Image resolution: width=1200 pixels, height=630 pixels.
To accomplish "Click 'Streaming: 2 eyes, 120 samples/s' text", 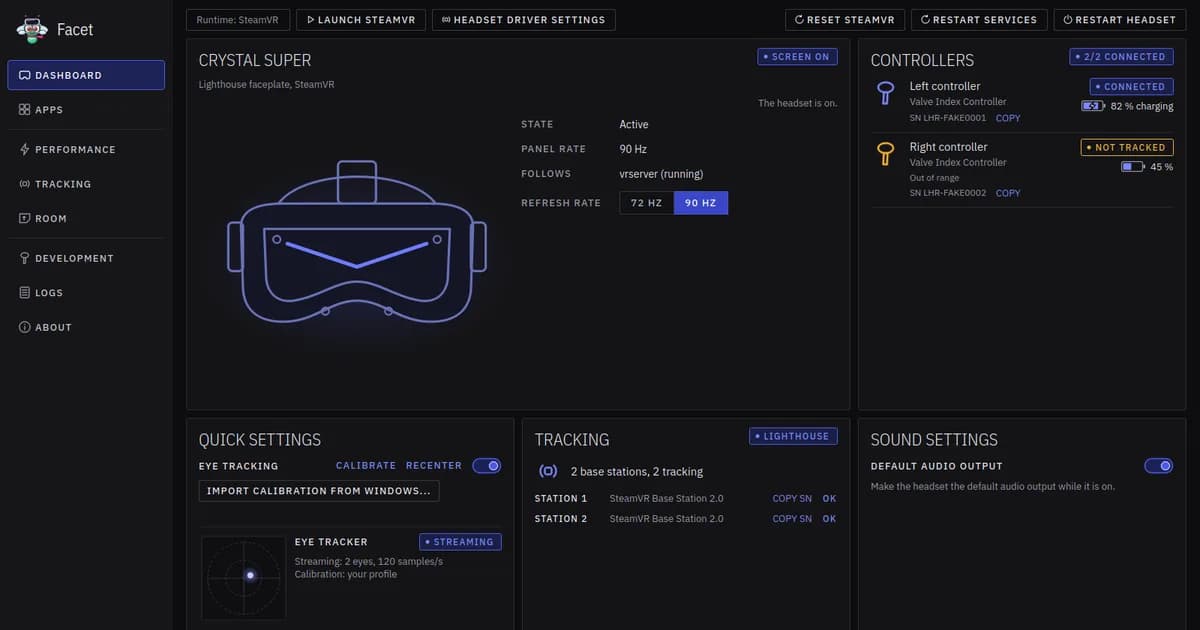I will (x=369, y=561).
